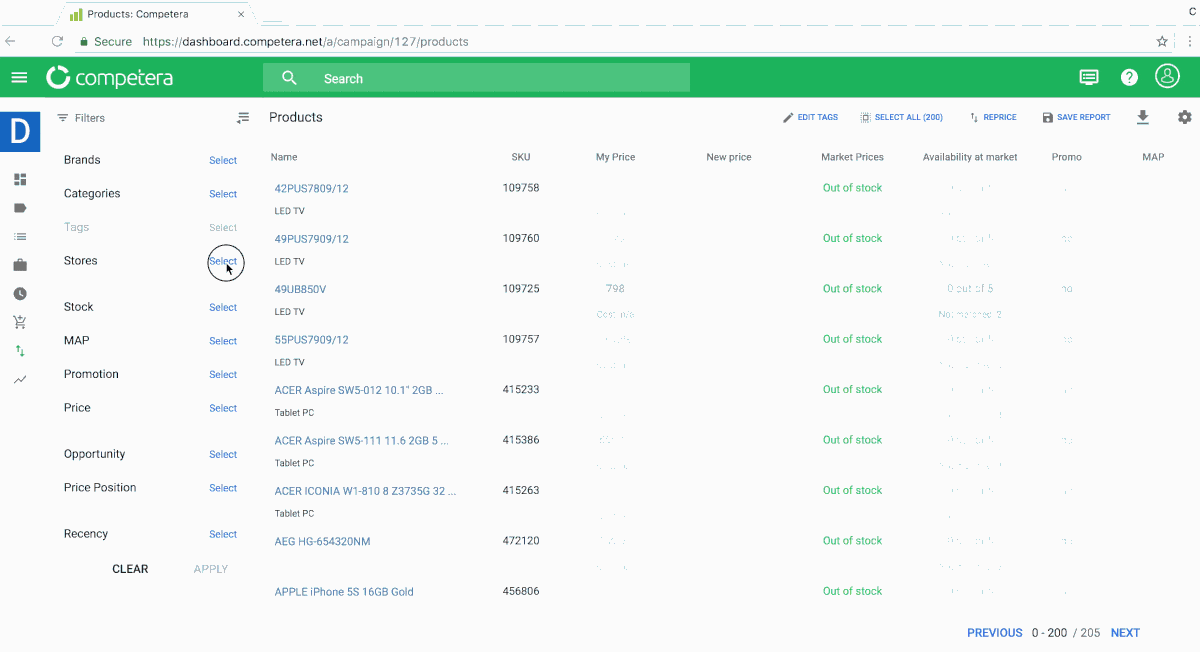Click the search magnifier icon

point(290,78)
